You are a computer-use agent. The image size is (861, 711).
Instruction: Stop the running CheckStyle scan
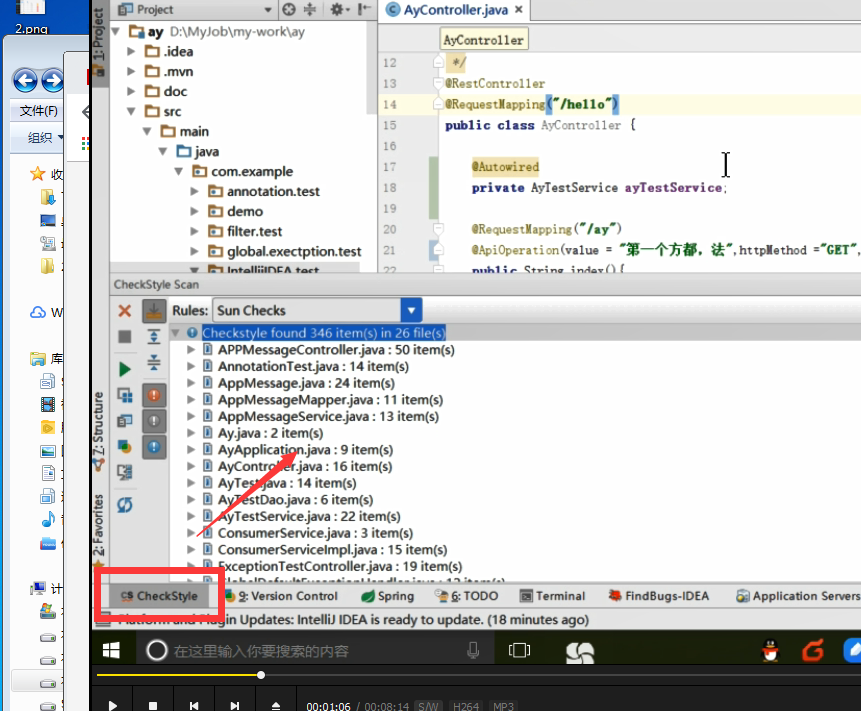click(125, 337)
